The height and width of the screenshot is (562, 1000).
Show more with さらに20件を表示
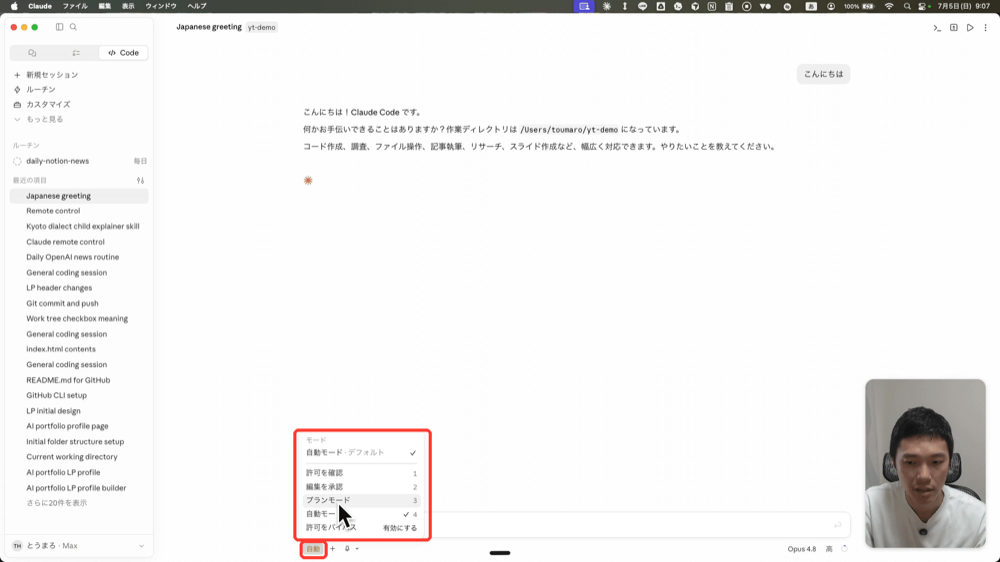(x=56, y=503)
